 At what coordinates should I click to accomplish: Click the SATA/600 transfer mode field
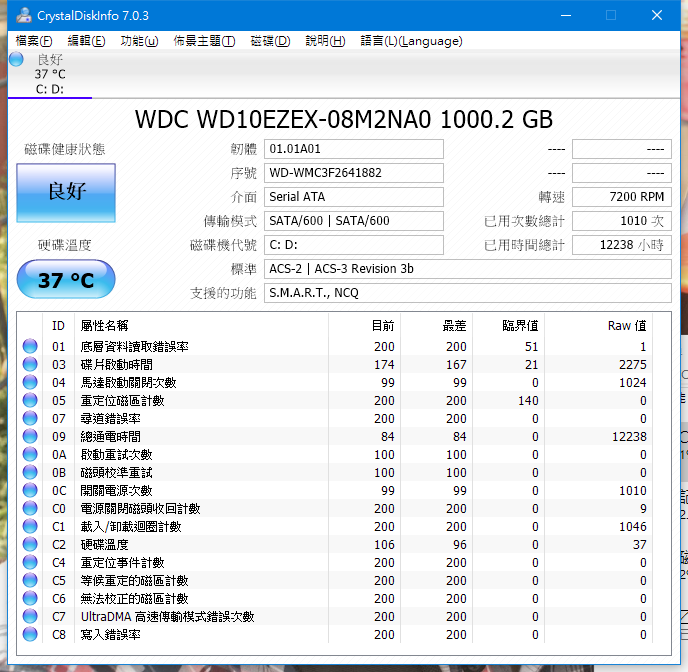pos(353,221)
